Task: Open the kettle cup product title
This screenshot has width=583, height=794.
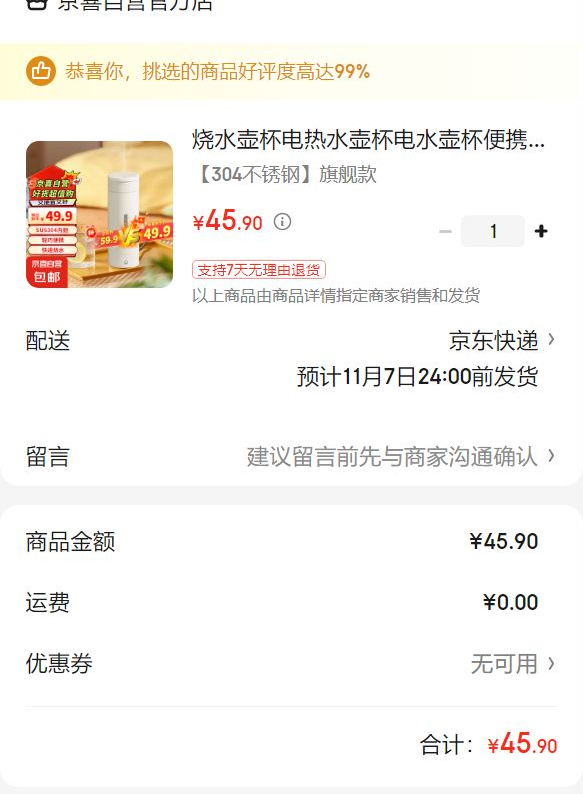Action: [x=368, y=140]
